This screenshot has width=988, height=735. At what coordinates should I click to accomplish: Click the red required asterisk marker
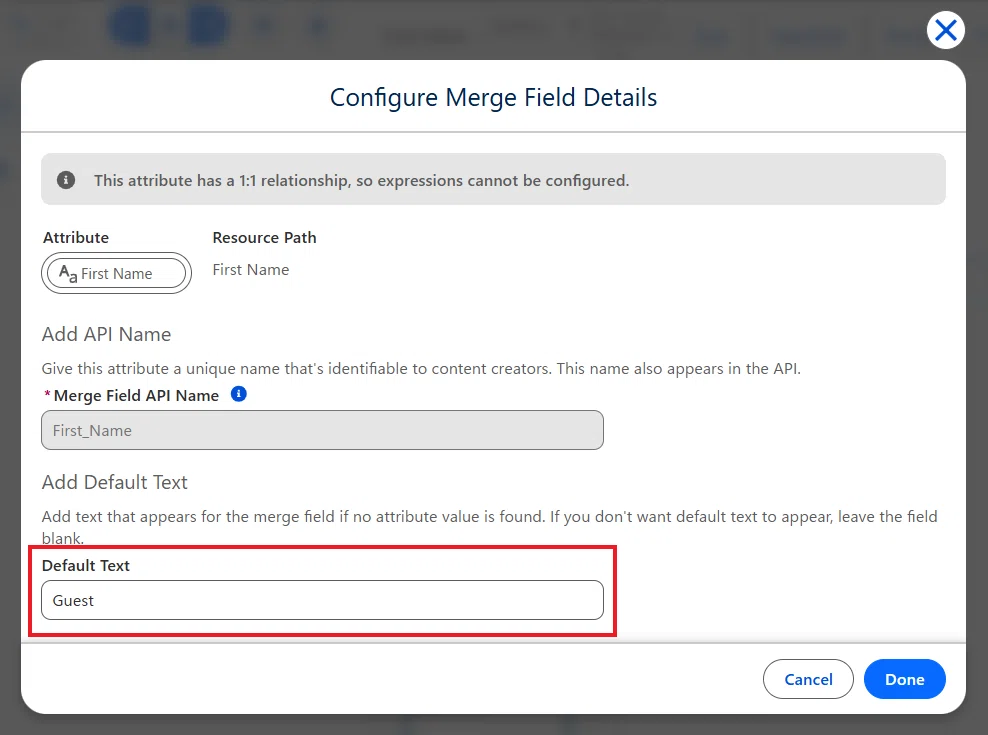[x=47, y=395]
